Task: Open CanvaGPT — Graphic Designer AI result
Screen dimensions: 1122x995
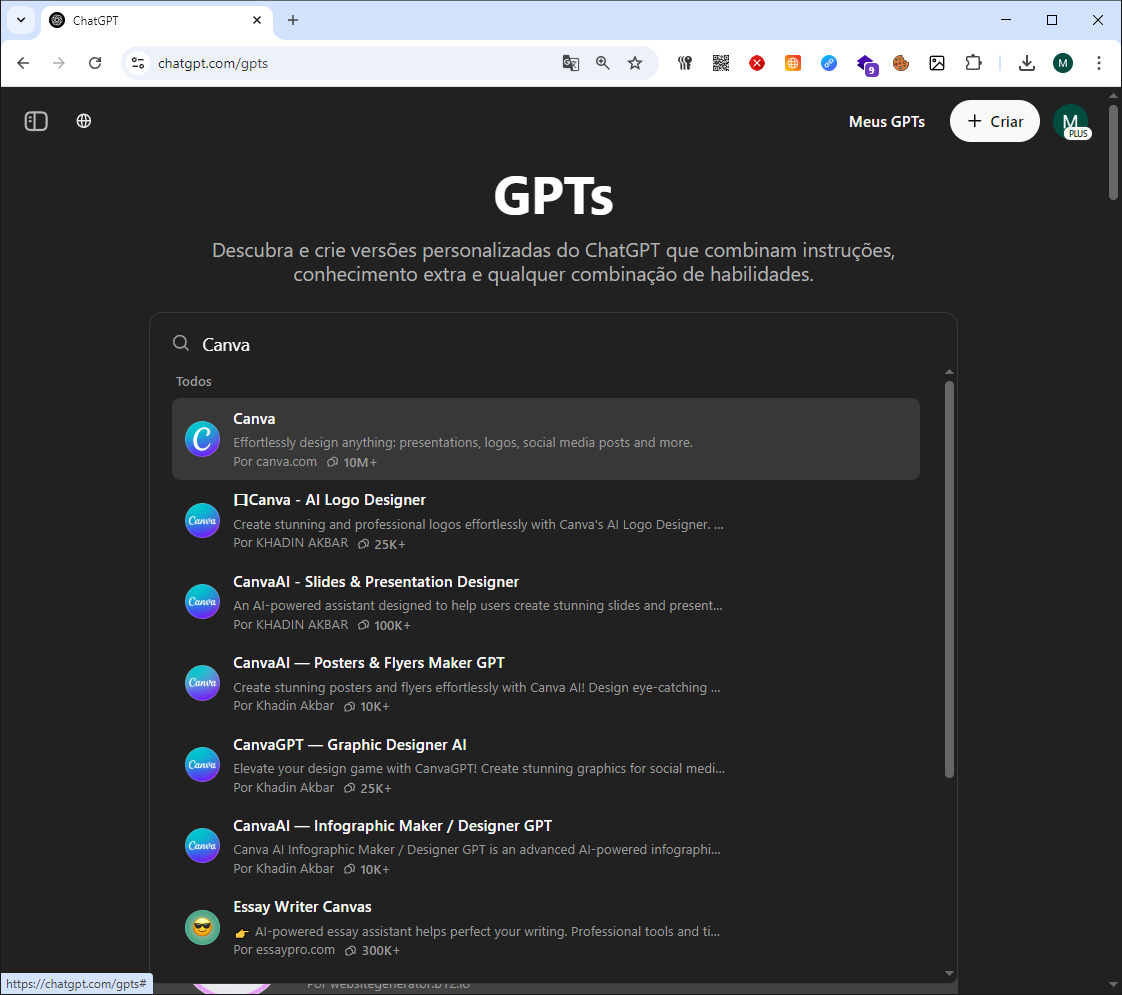Action: [x=546, y=764]
